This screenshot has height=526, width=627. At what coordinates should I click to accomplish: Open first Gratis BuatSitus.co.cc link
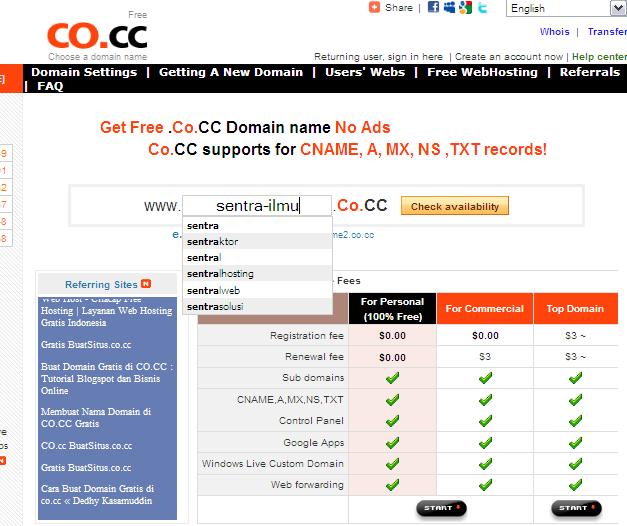(x=86, y=344)
